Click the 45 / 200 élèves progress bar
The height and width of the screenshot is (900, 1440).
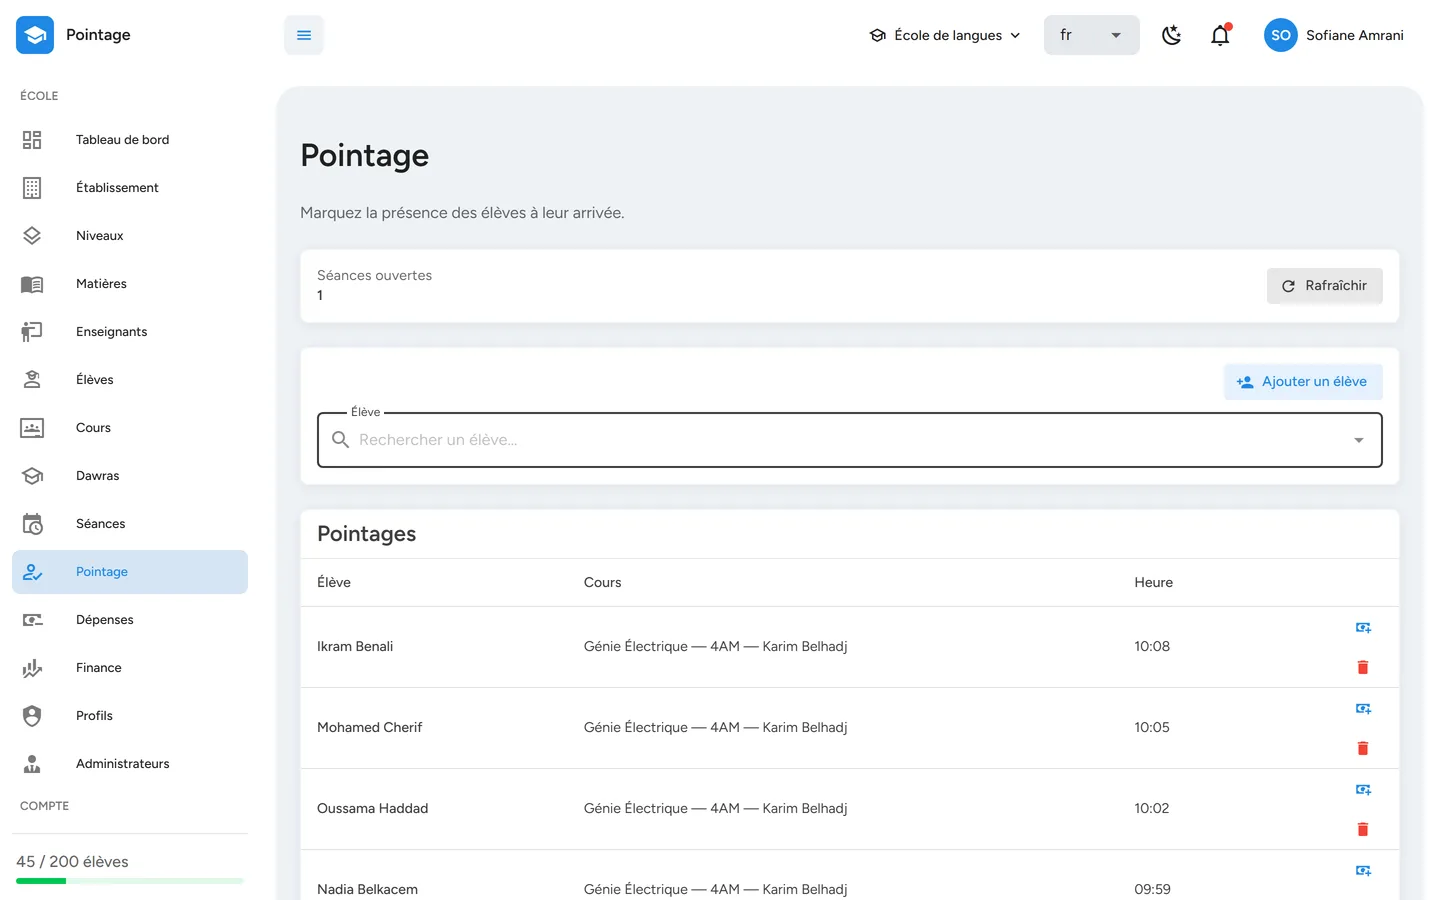point(130,881)
